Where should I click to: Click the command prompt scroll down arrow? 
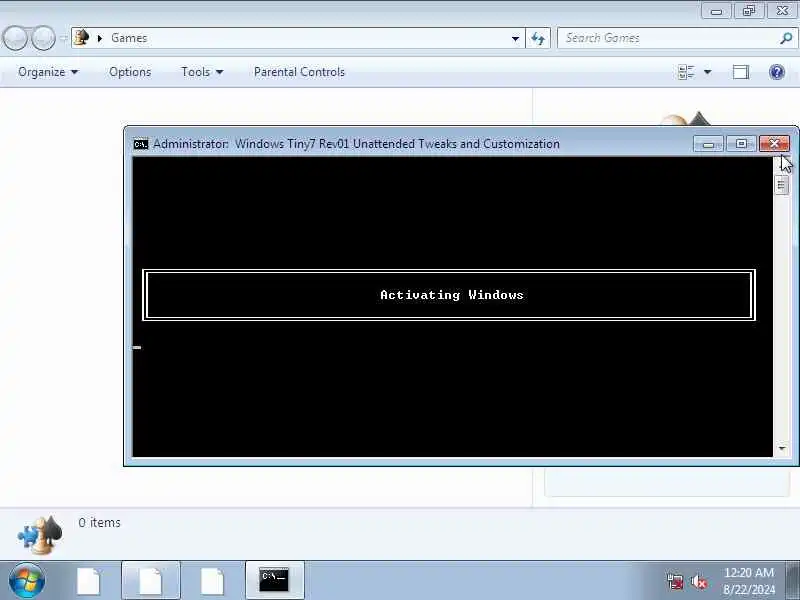pos(782,448)
